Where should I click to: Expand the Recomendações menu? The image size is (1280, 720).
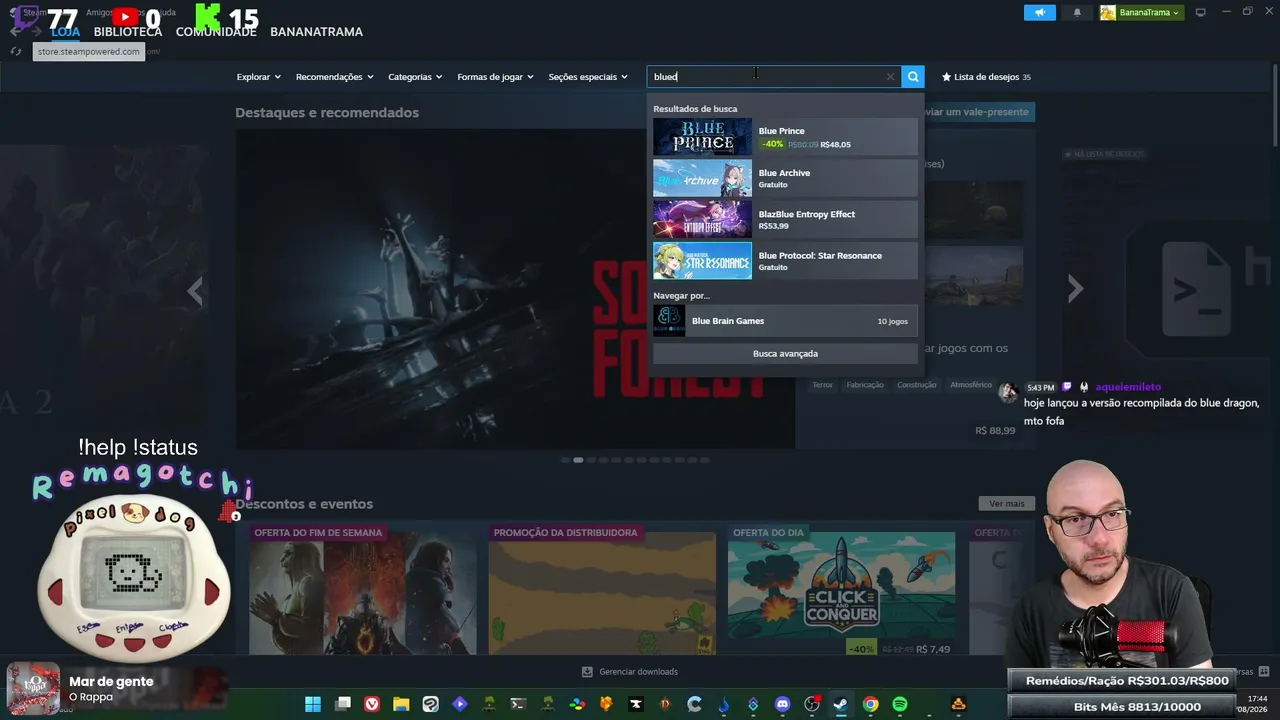334,77
